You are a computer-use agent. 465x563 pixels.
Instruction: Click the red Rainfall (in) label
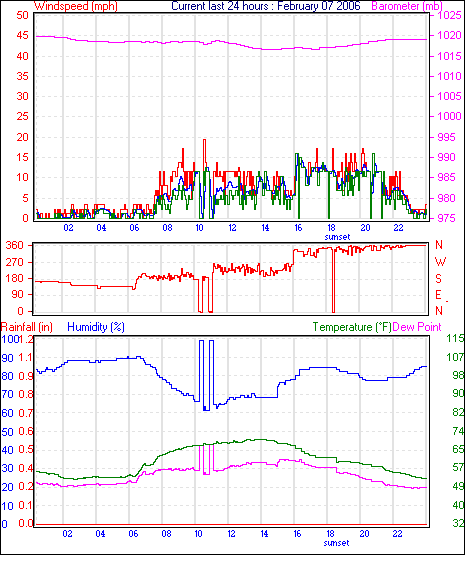27,327
